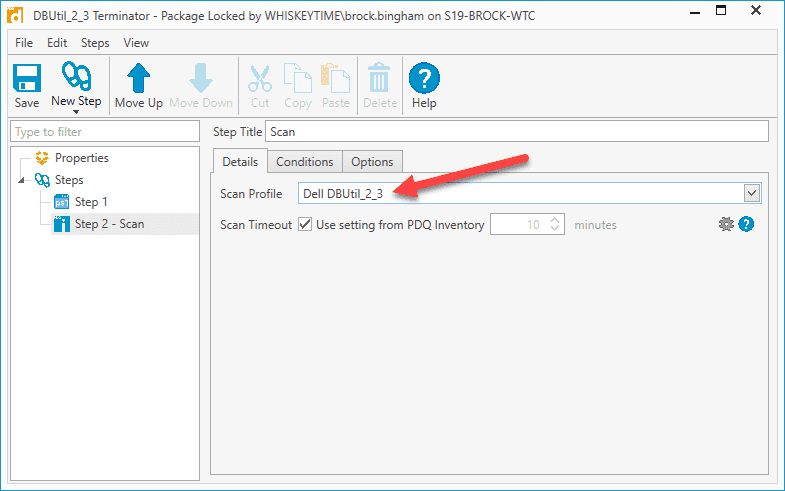This screenshot has height=491, width=785.
Task: Select Step 1 PowerShell step
Action: pyautogui.click(x=91, y=202)
